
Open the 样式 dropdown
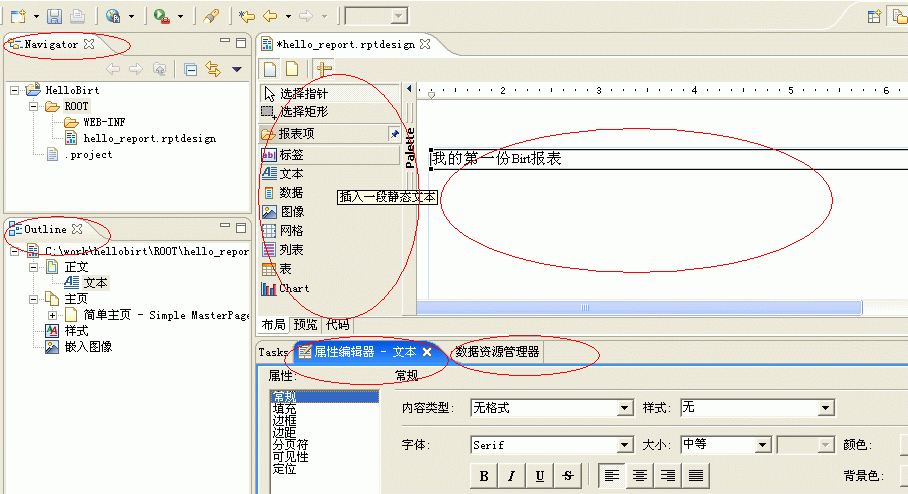(x=826, y=408)
